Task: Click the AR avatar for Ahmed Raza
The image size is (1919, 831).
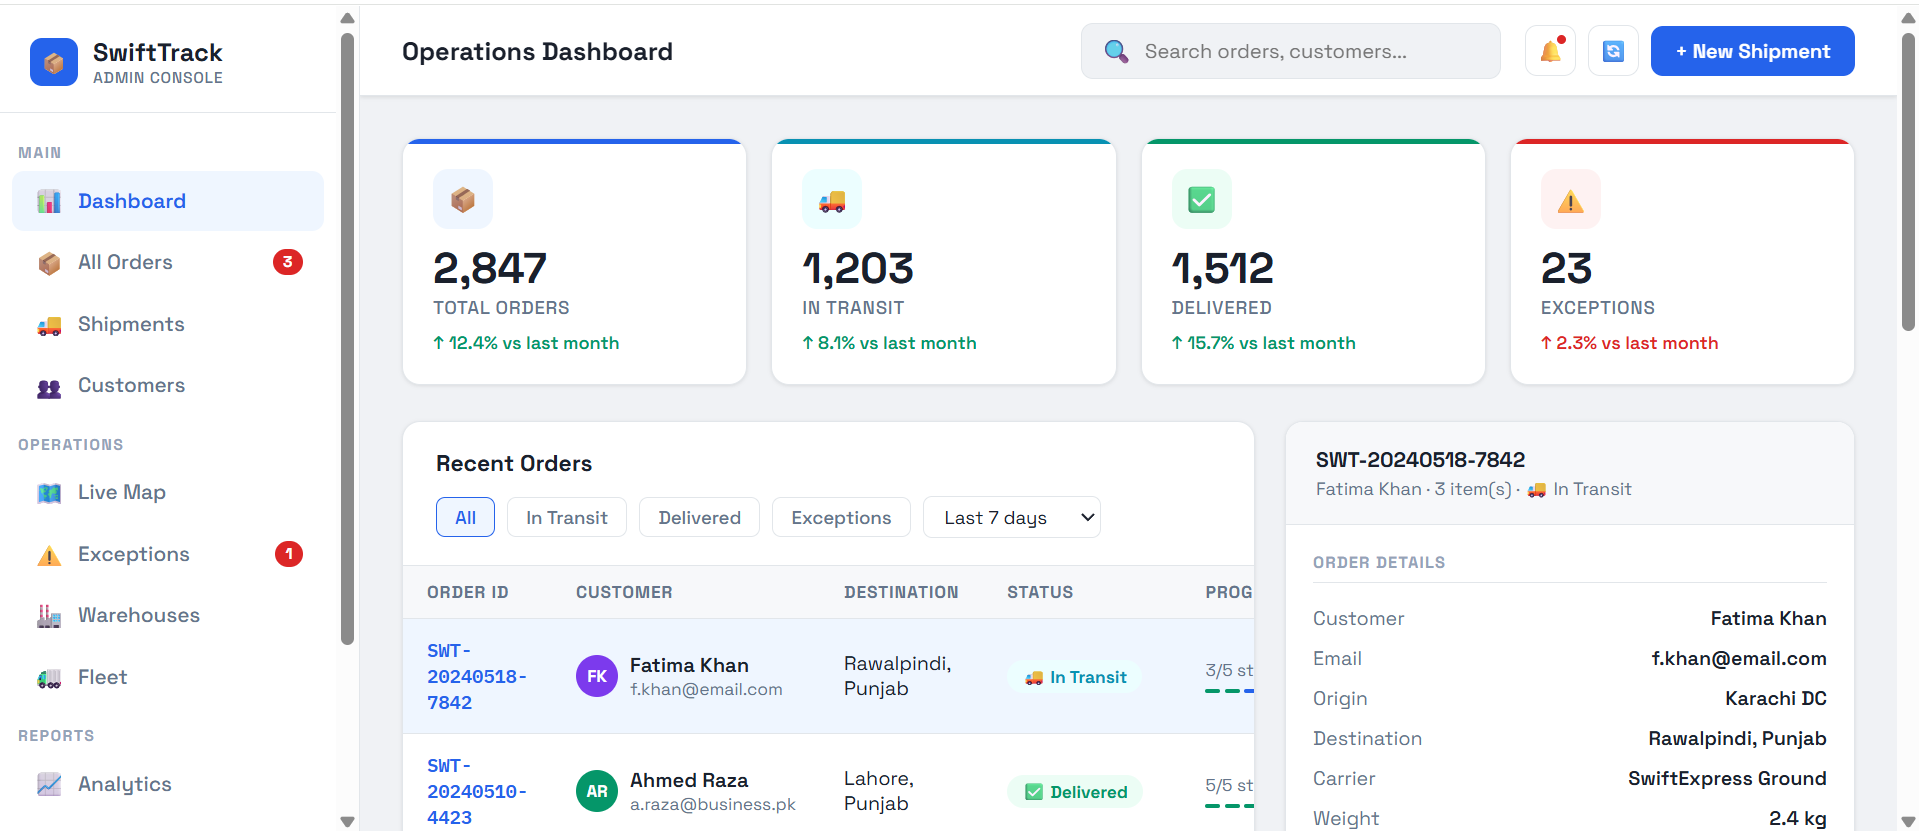Action: (x=597, y=791)
